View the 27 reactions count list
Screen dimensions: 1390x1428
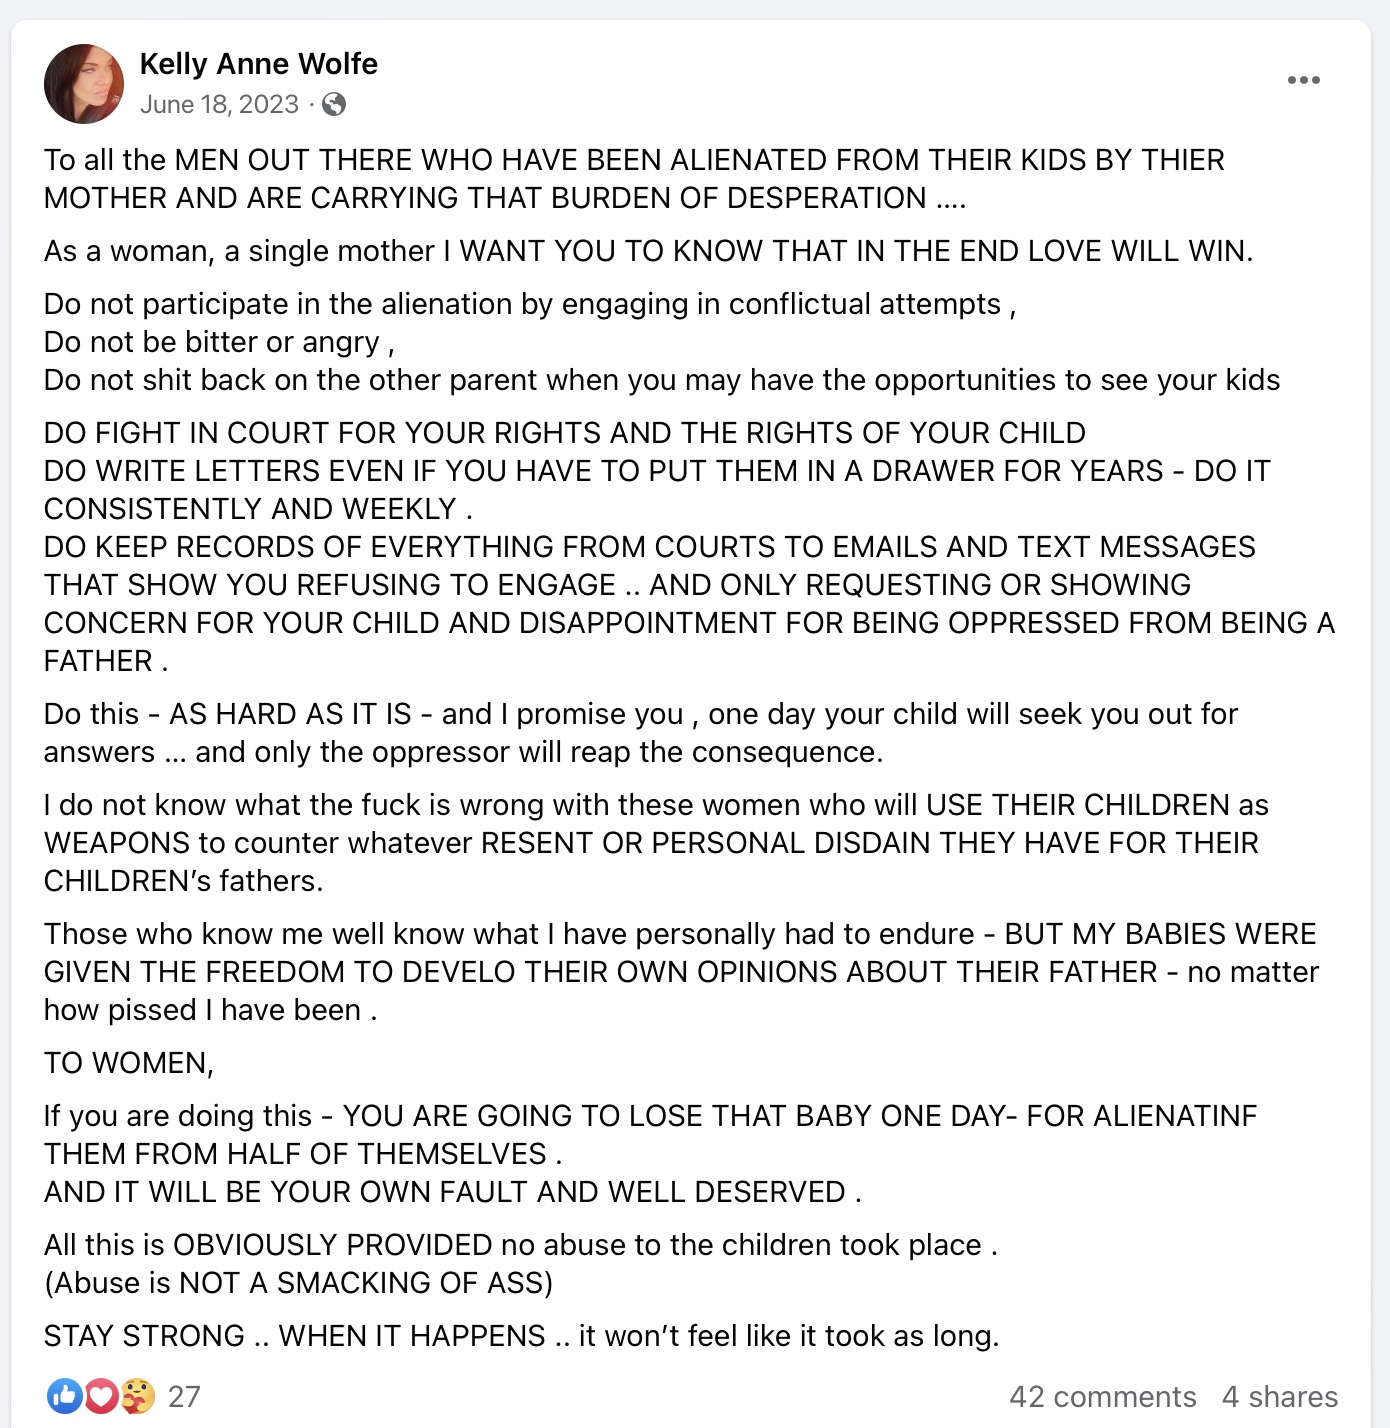(x=184, y=1396)
